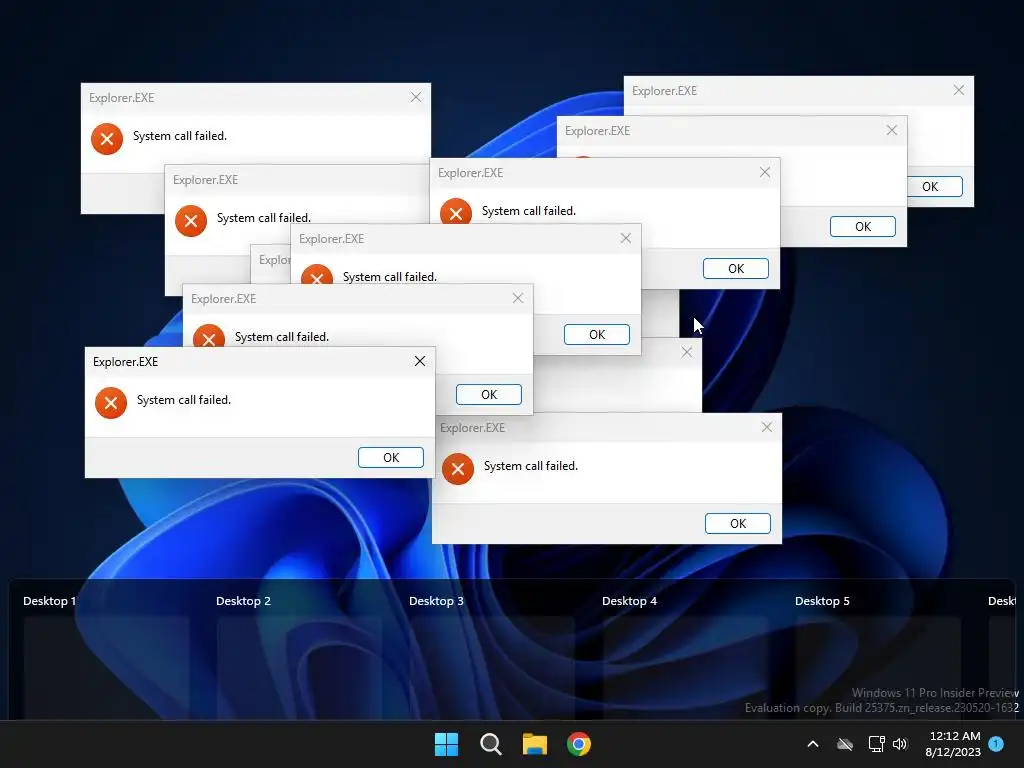
Task: Click OK in the active Explorer.EXE dialog
Action: (391, 457)
